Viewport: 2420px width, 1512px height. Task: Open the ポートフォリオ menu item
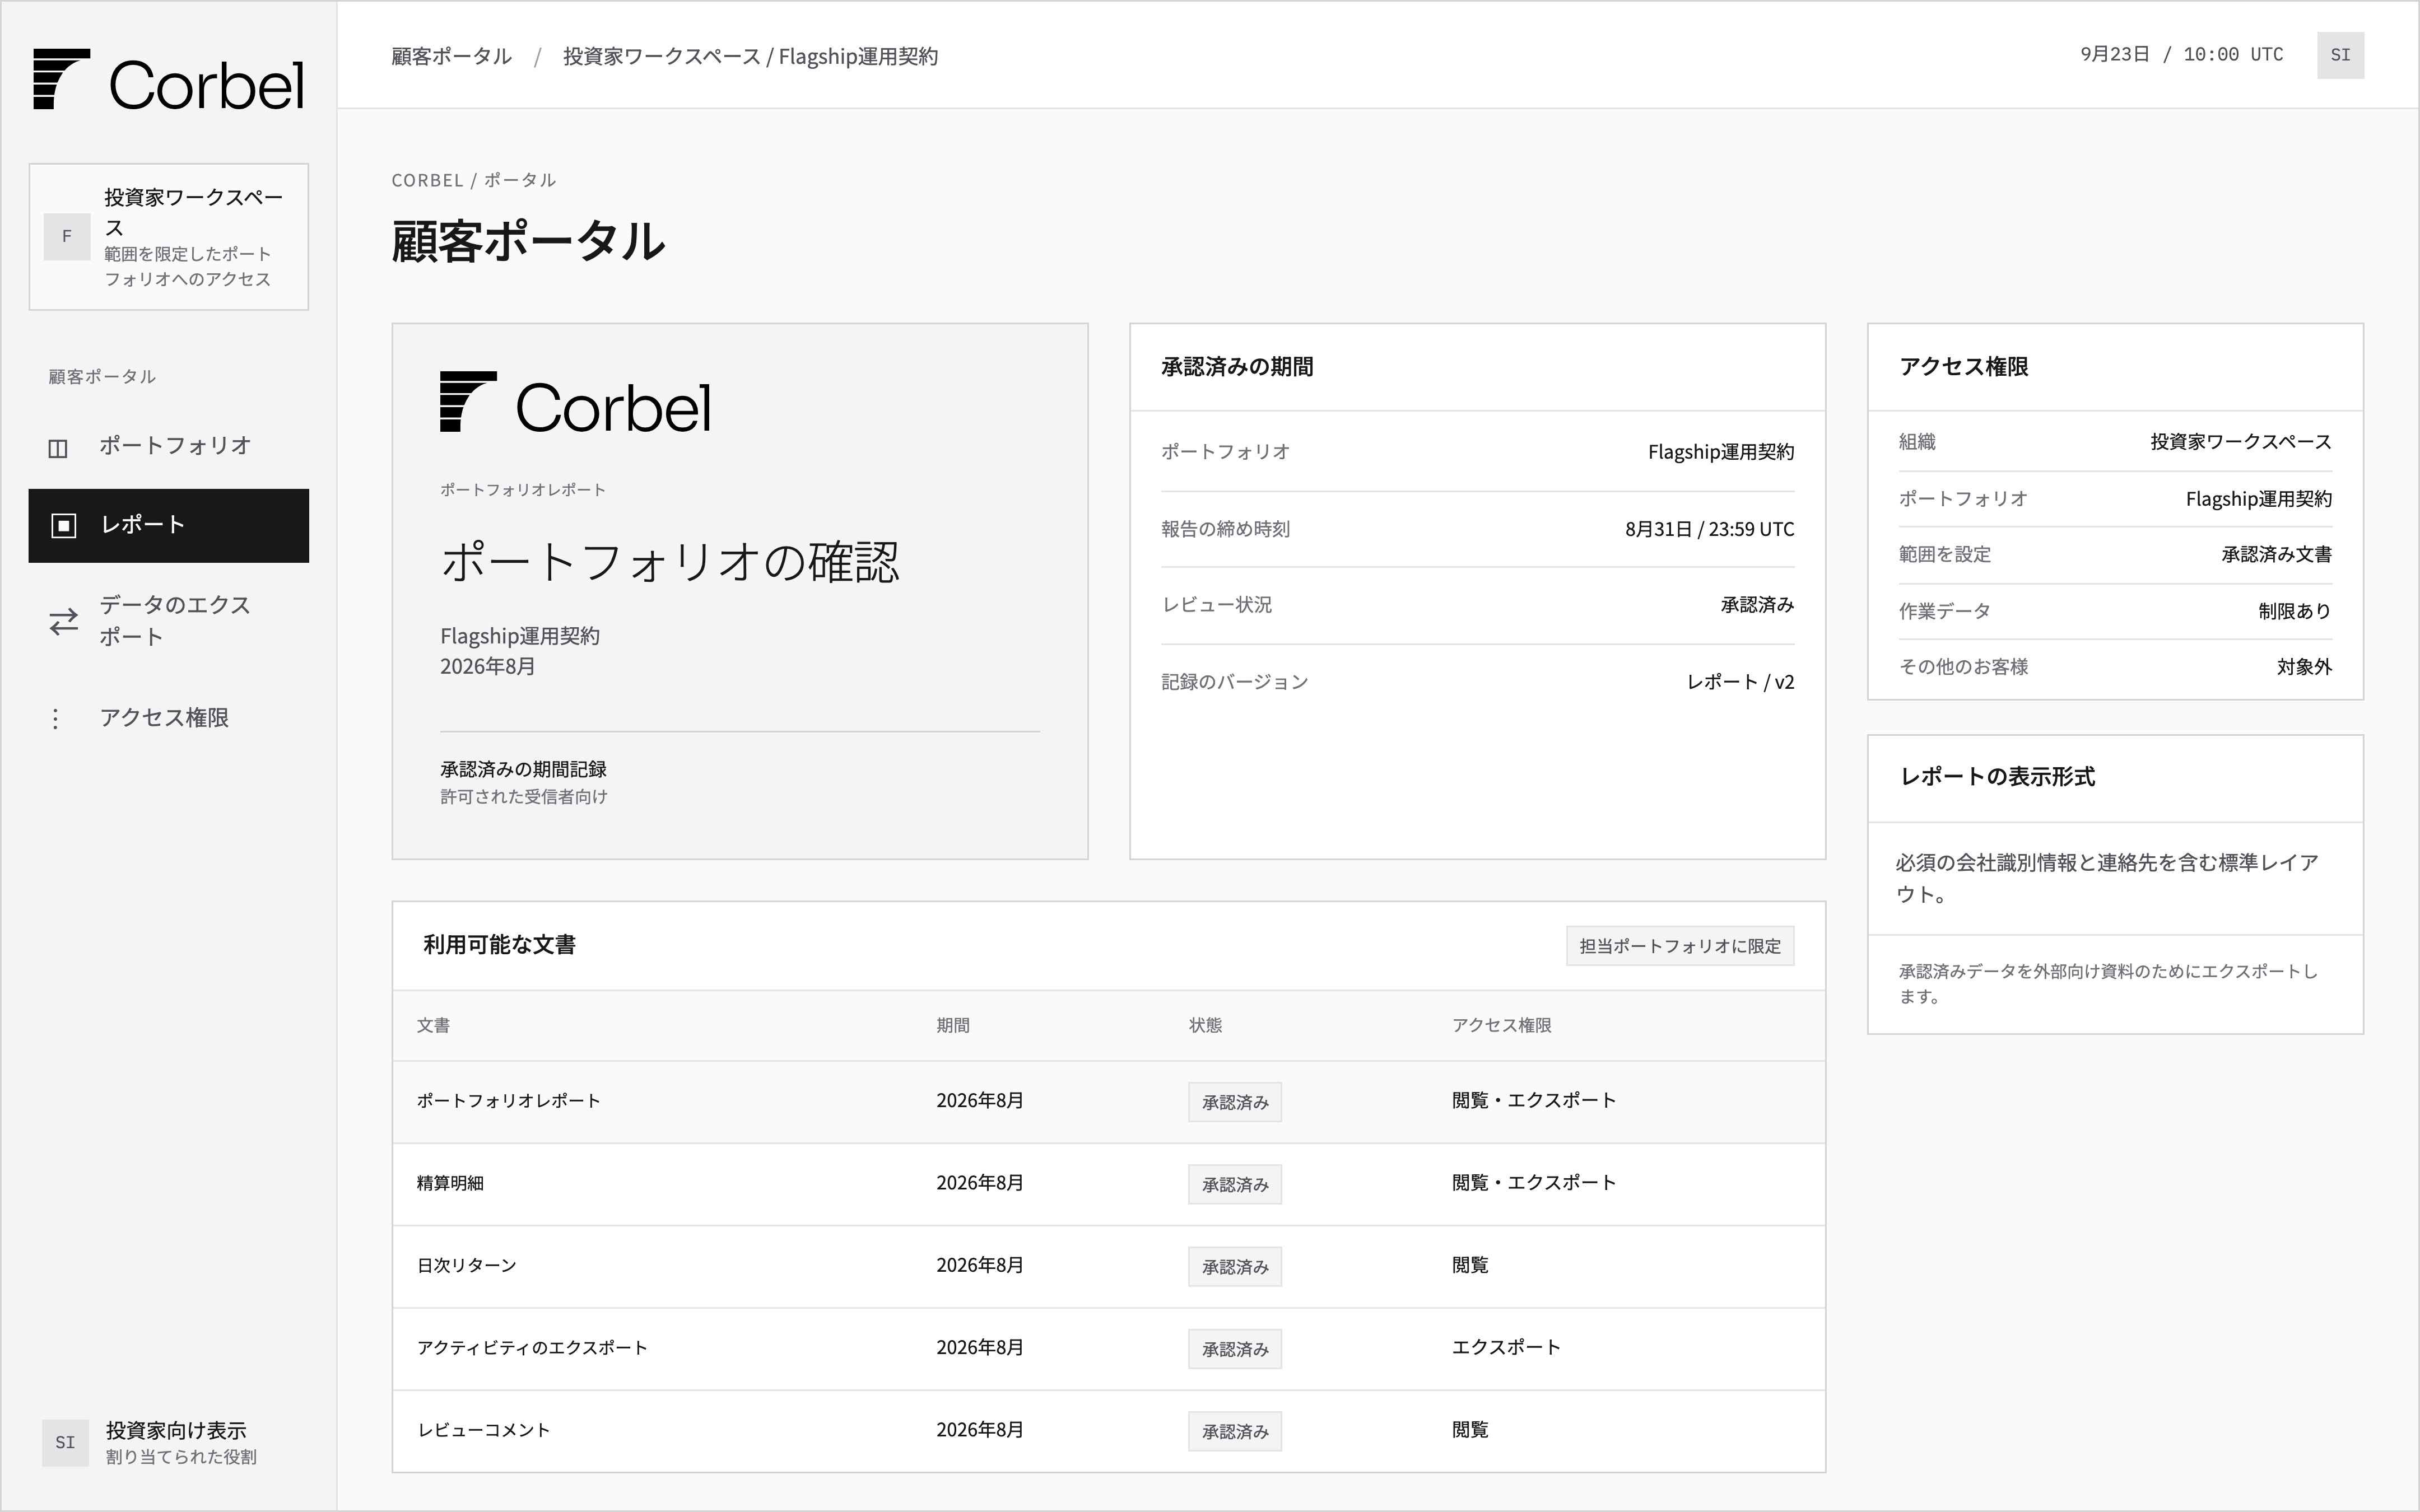(168, 446)
